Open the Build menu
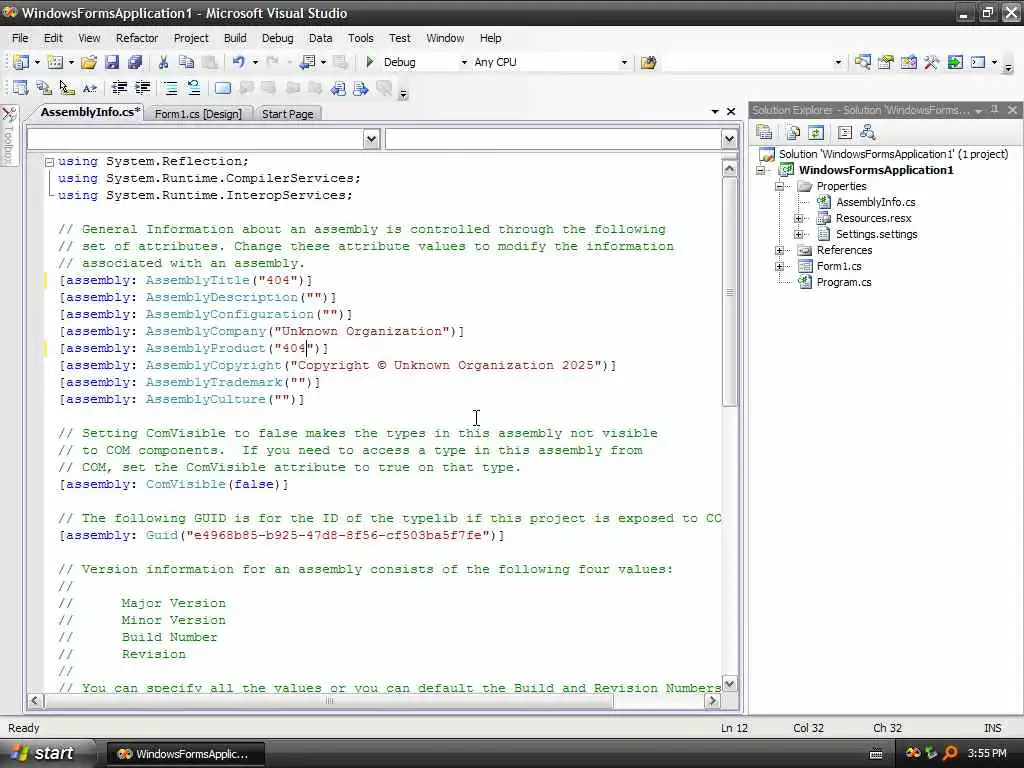 click(235, 38)
